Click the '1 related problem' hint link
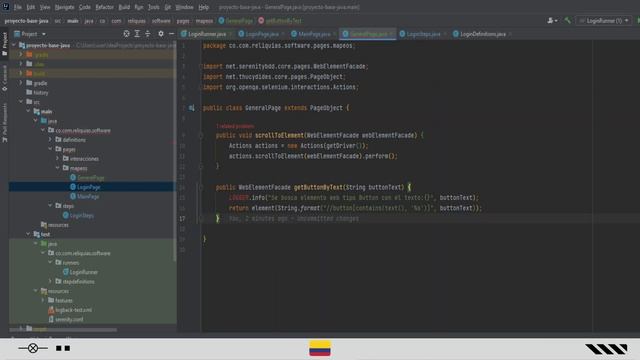The width and height of the screenshot is (640, 360). (235, 126)
